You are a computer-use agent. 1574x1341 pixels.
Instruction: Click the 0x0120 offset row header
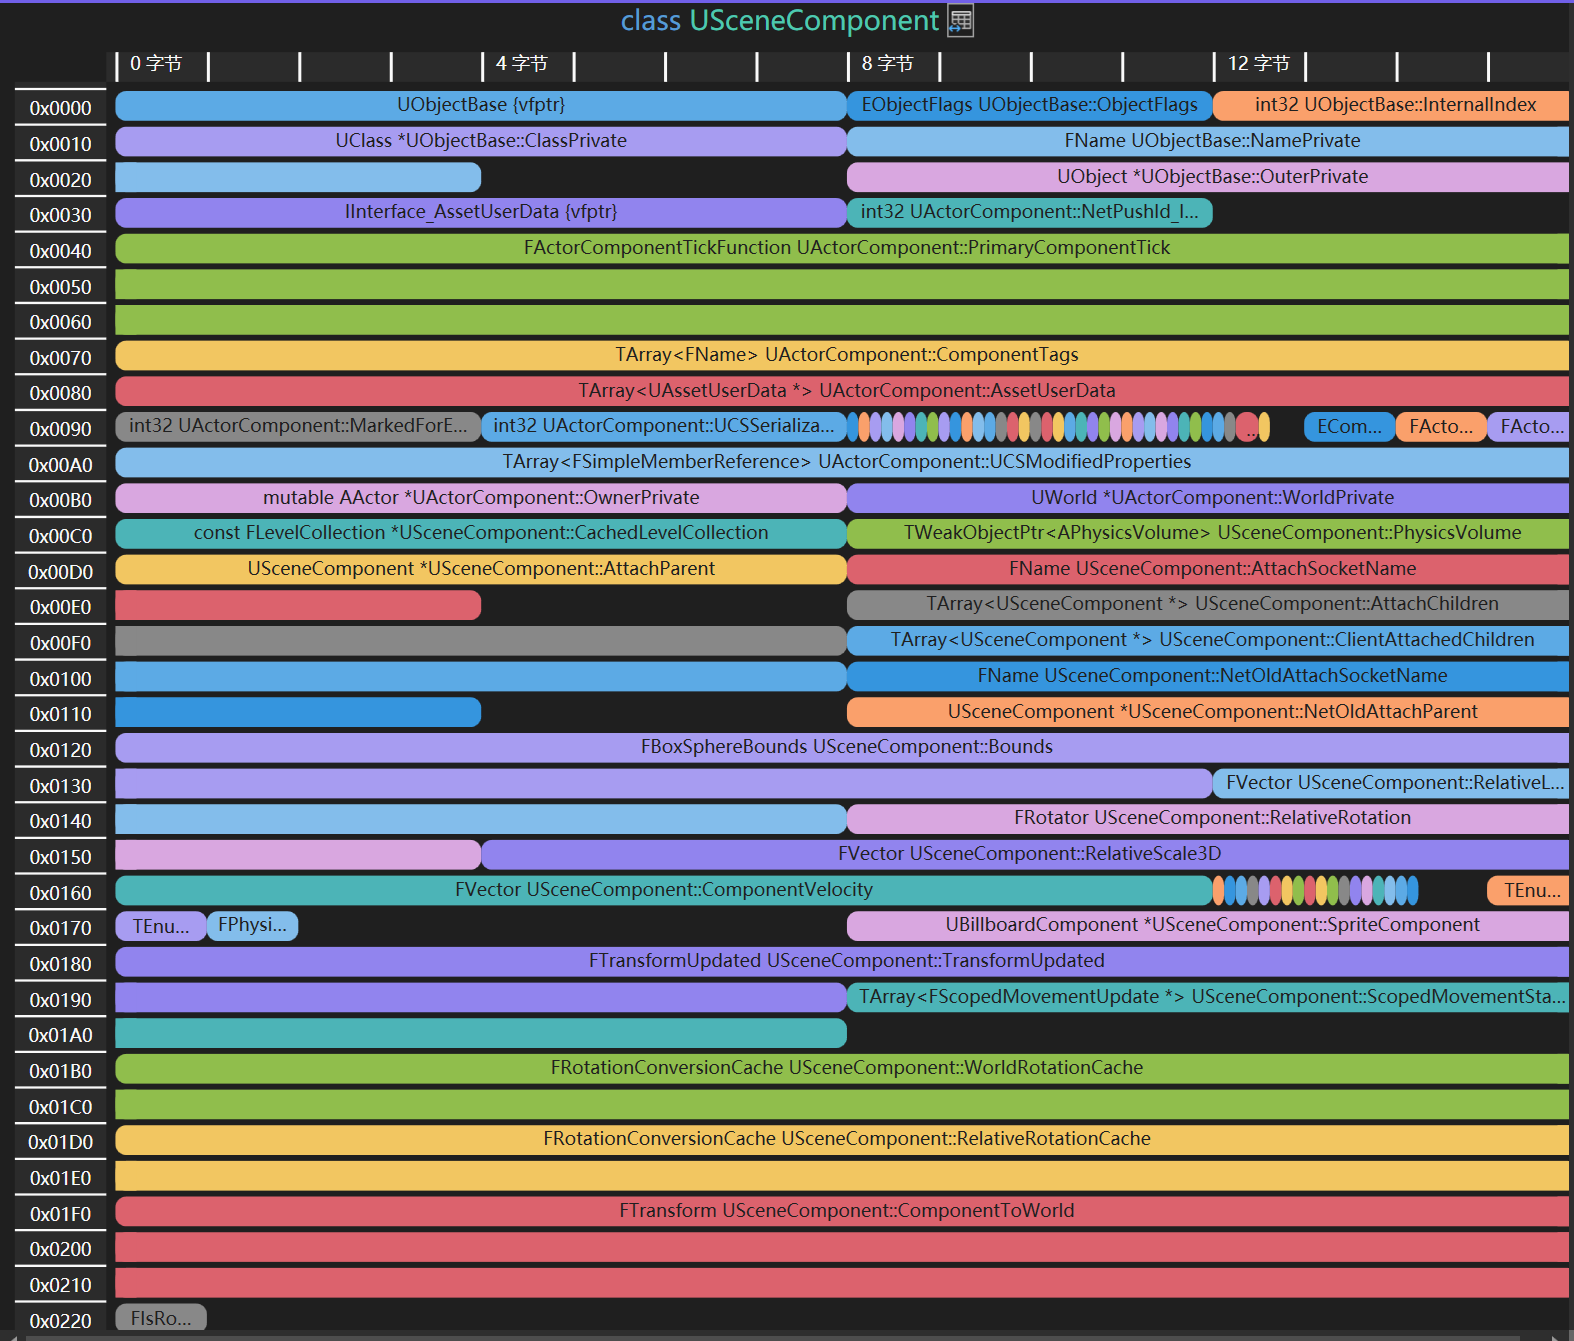click(x=60, y=750)
